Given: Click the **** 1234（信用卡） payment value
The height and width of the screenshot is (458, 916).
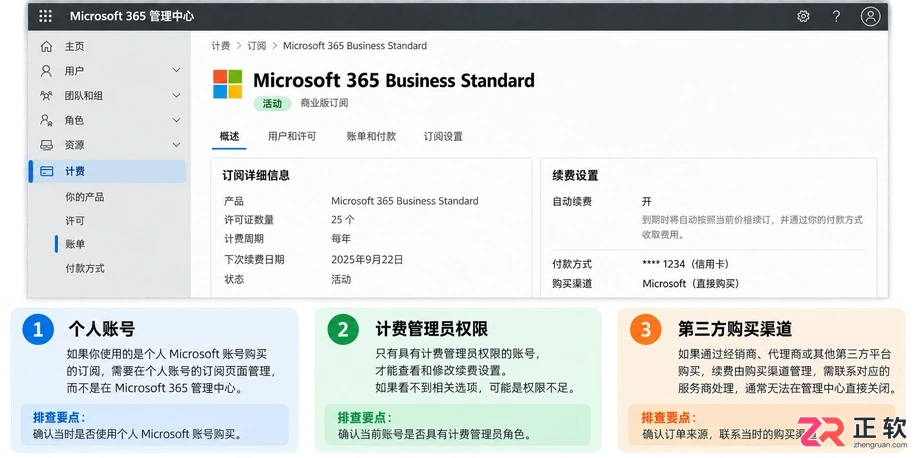Looking at the screenshot, I should 685,264.
